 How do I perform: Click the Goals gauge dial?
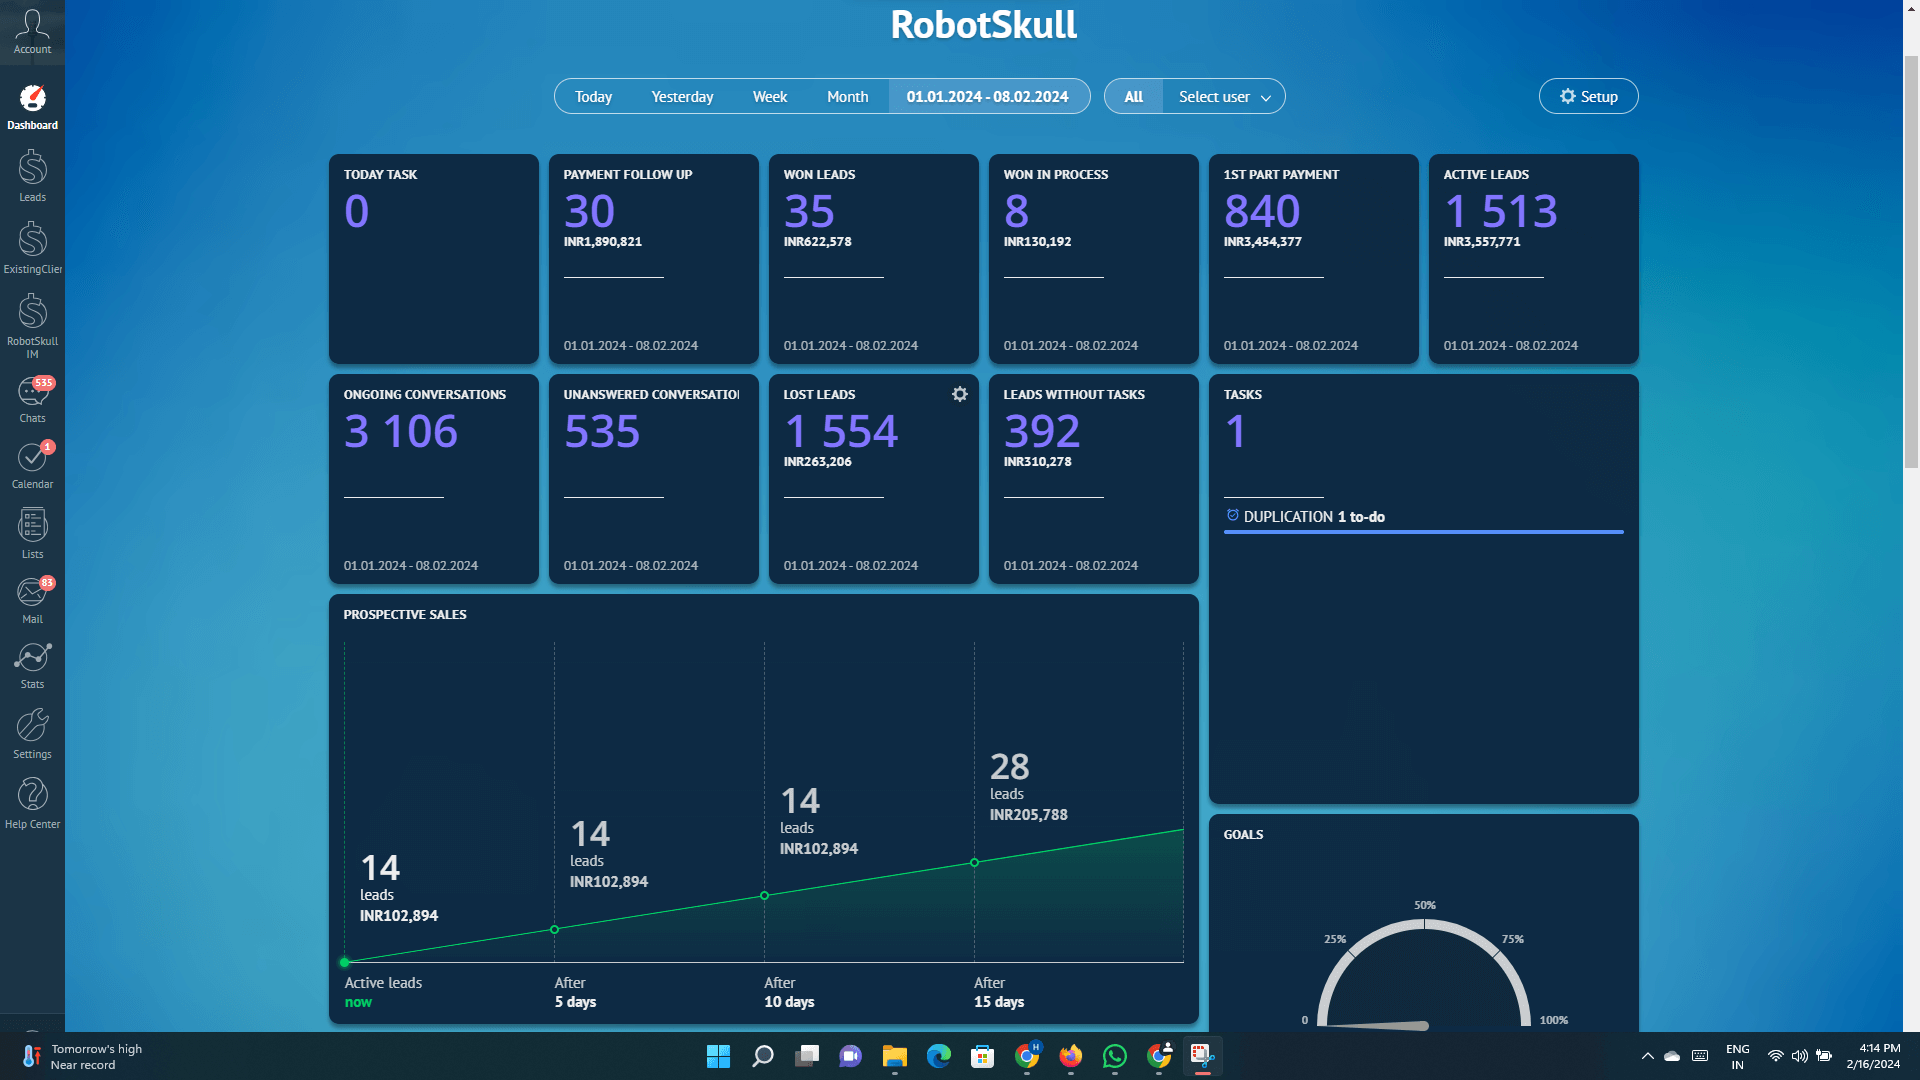pos(1424,974)
